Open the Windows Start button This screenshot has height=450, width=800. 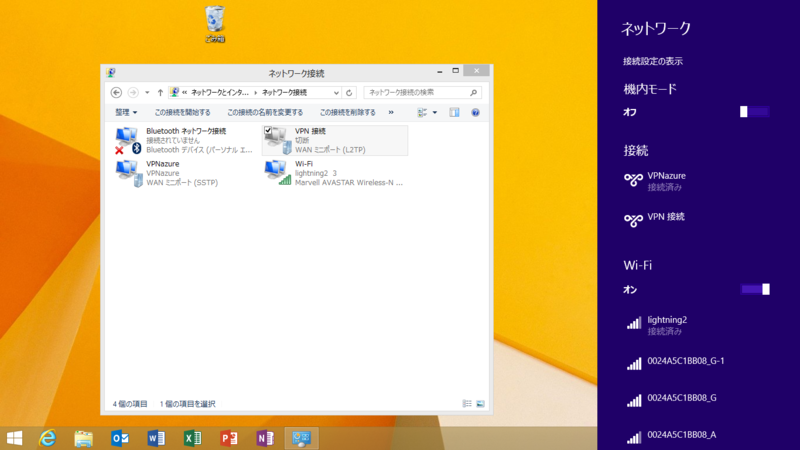14,438
